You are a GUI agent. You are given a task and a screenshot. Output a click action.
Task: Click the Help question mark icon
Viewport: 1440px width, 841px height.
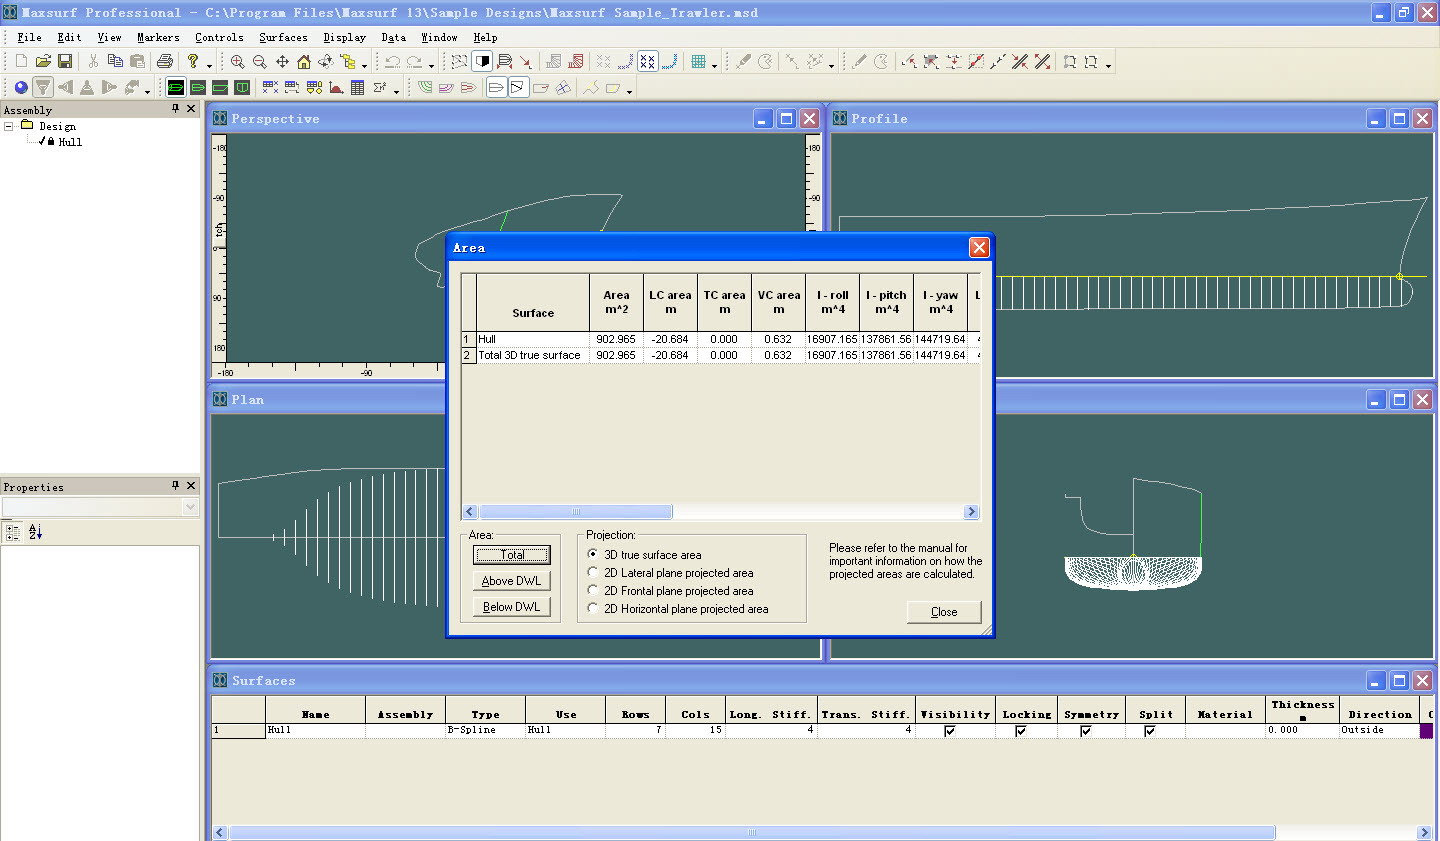tap(193, 61)
